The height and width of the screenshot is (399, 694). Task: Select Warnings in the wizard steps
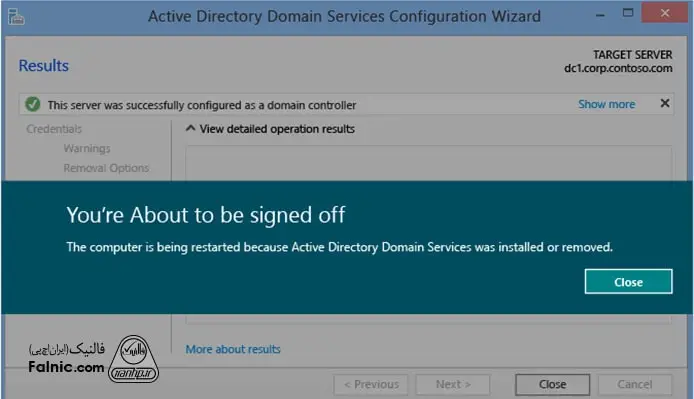pyautogui.click(x=87, y=148)
